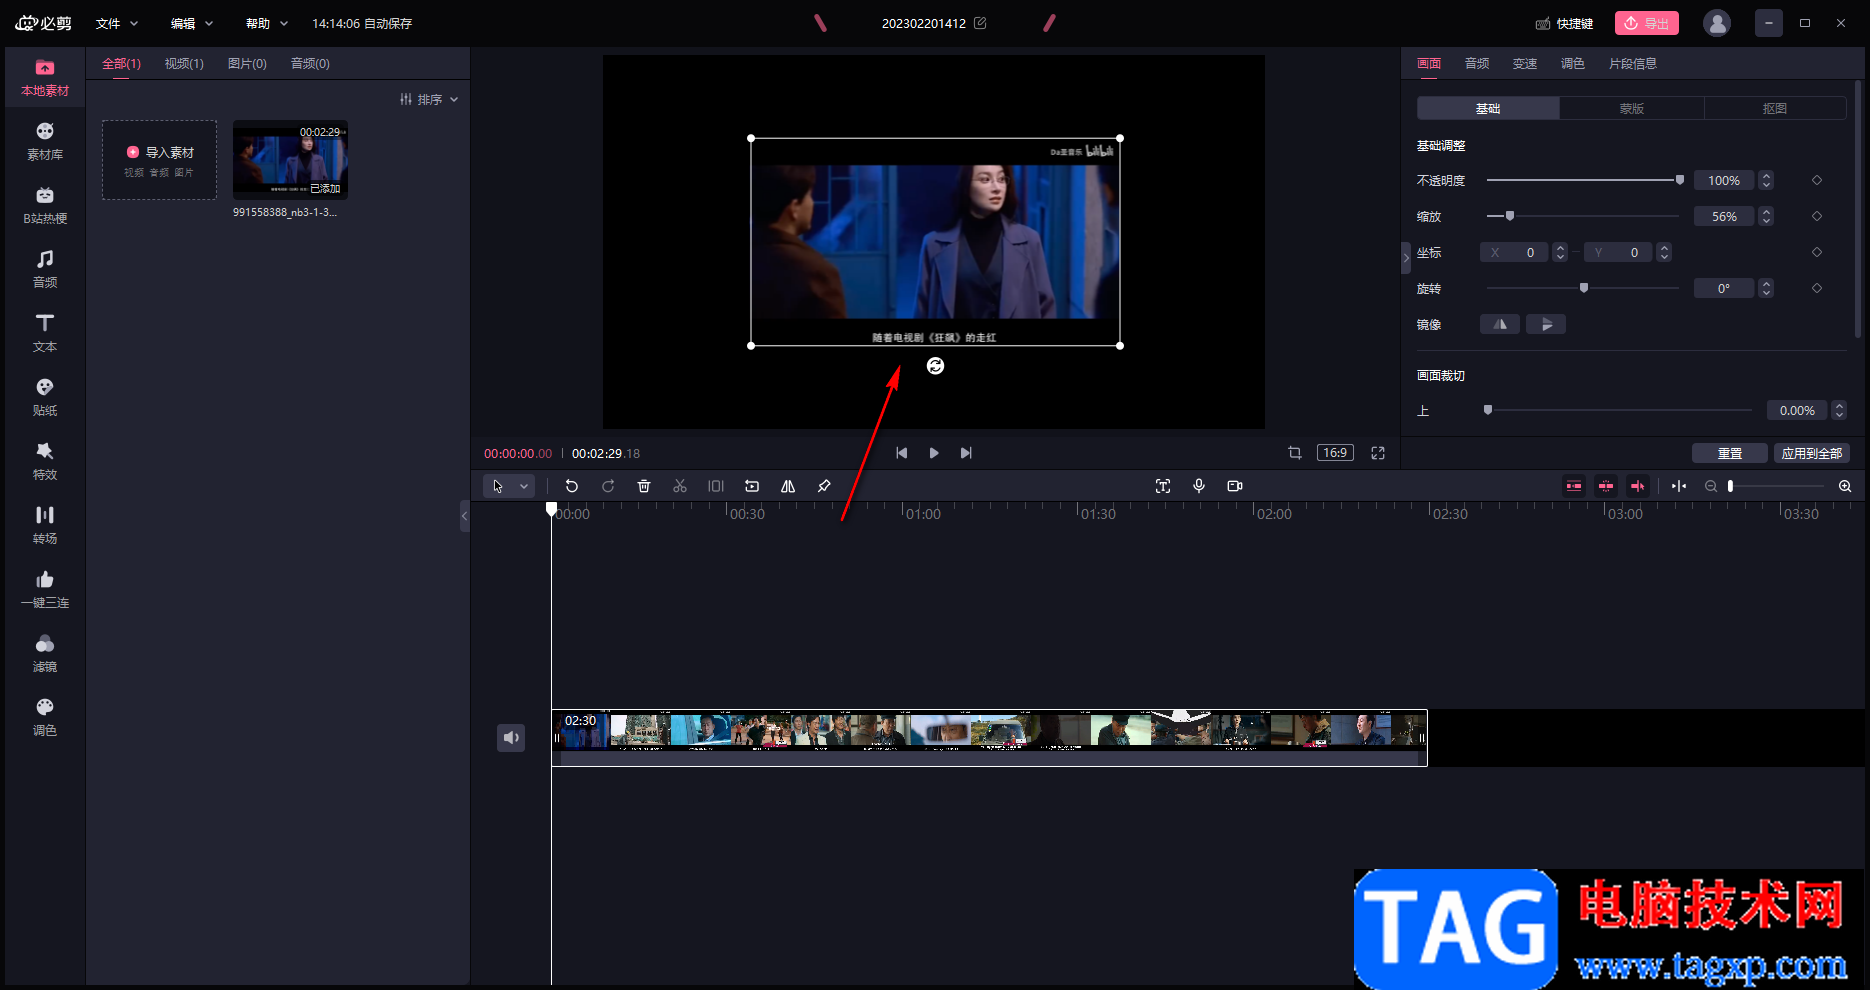Select the 抠图 cutout sub-tab
Viewport: 1870px width, 990px height.
click(1775, 108)
